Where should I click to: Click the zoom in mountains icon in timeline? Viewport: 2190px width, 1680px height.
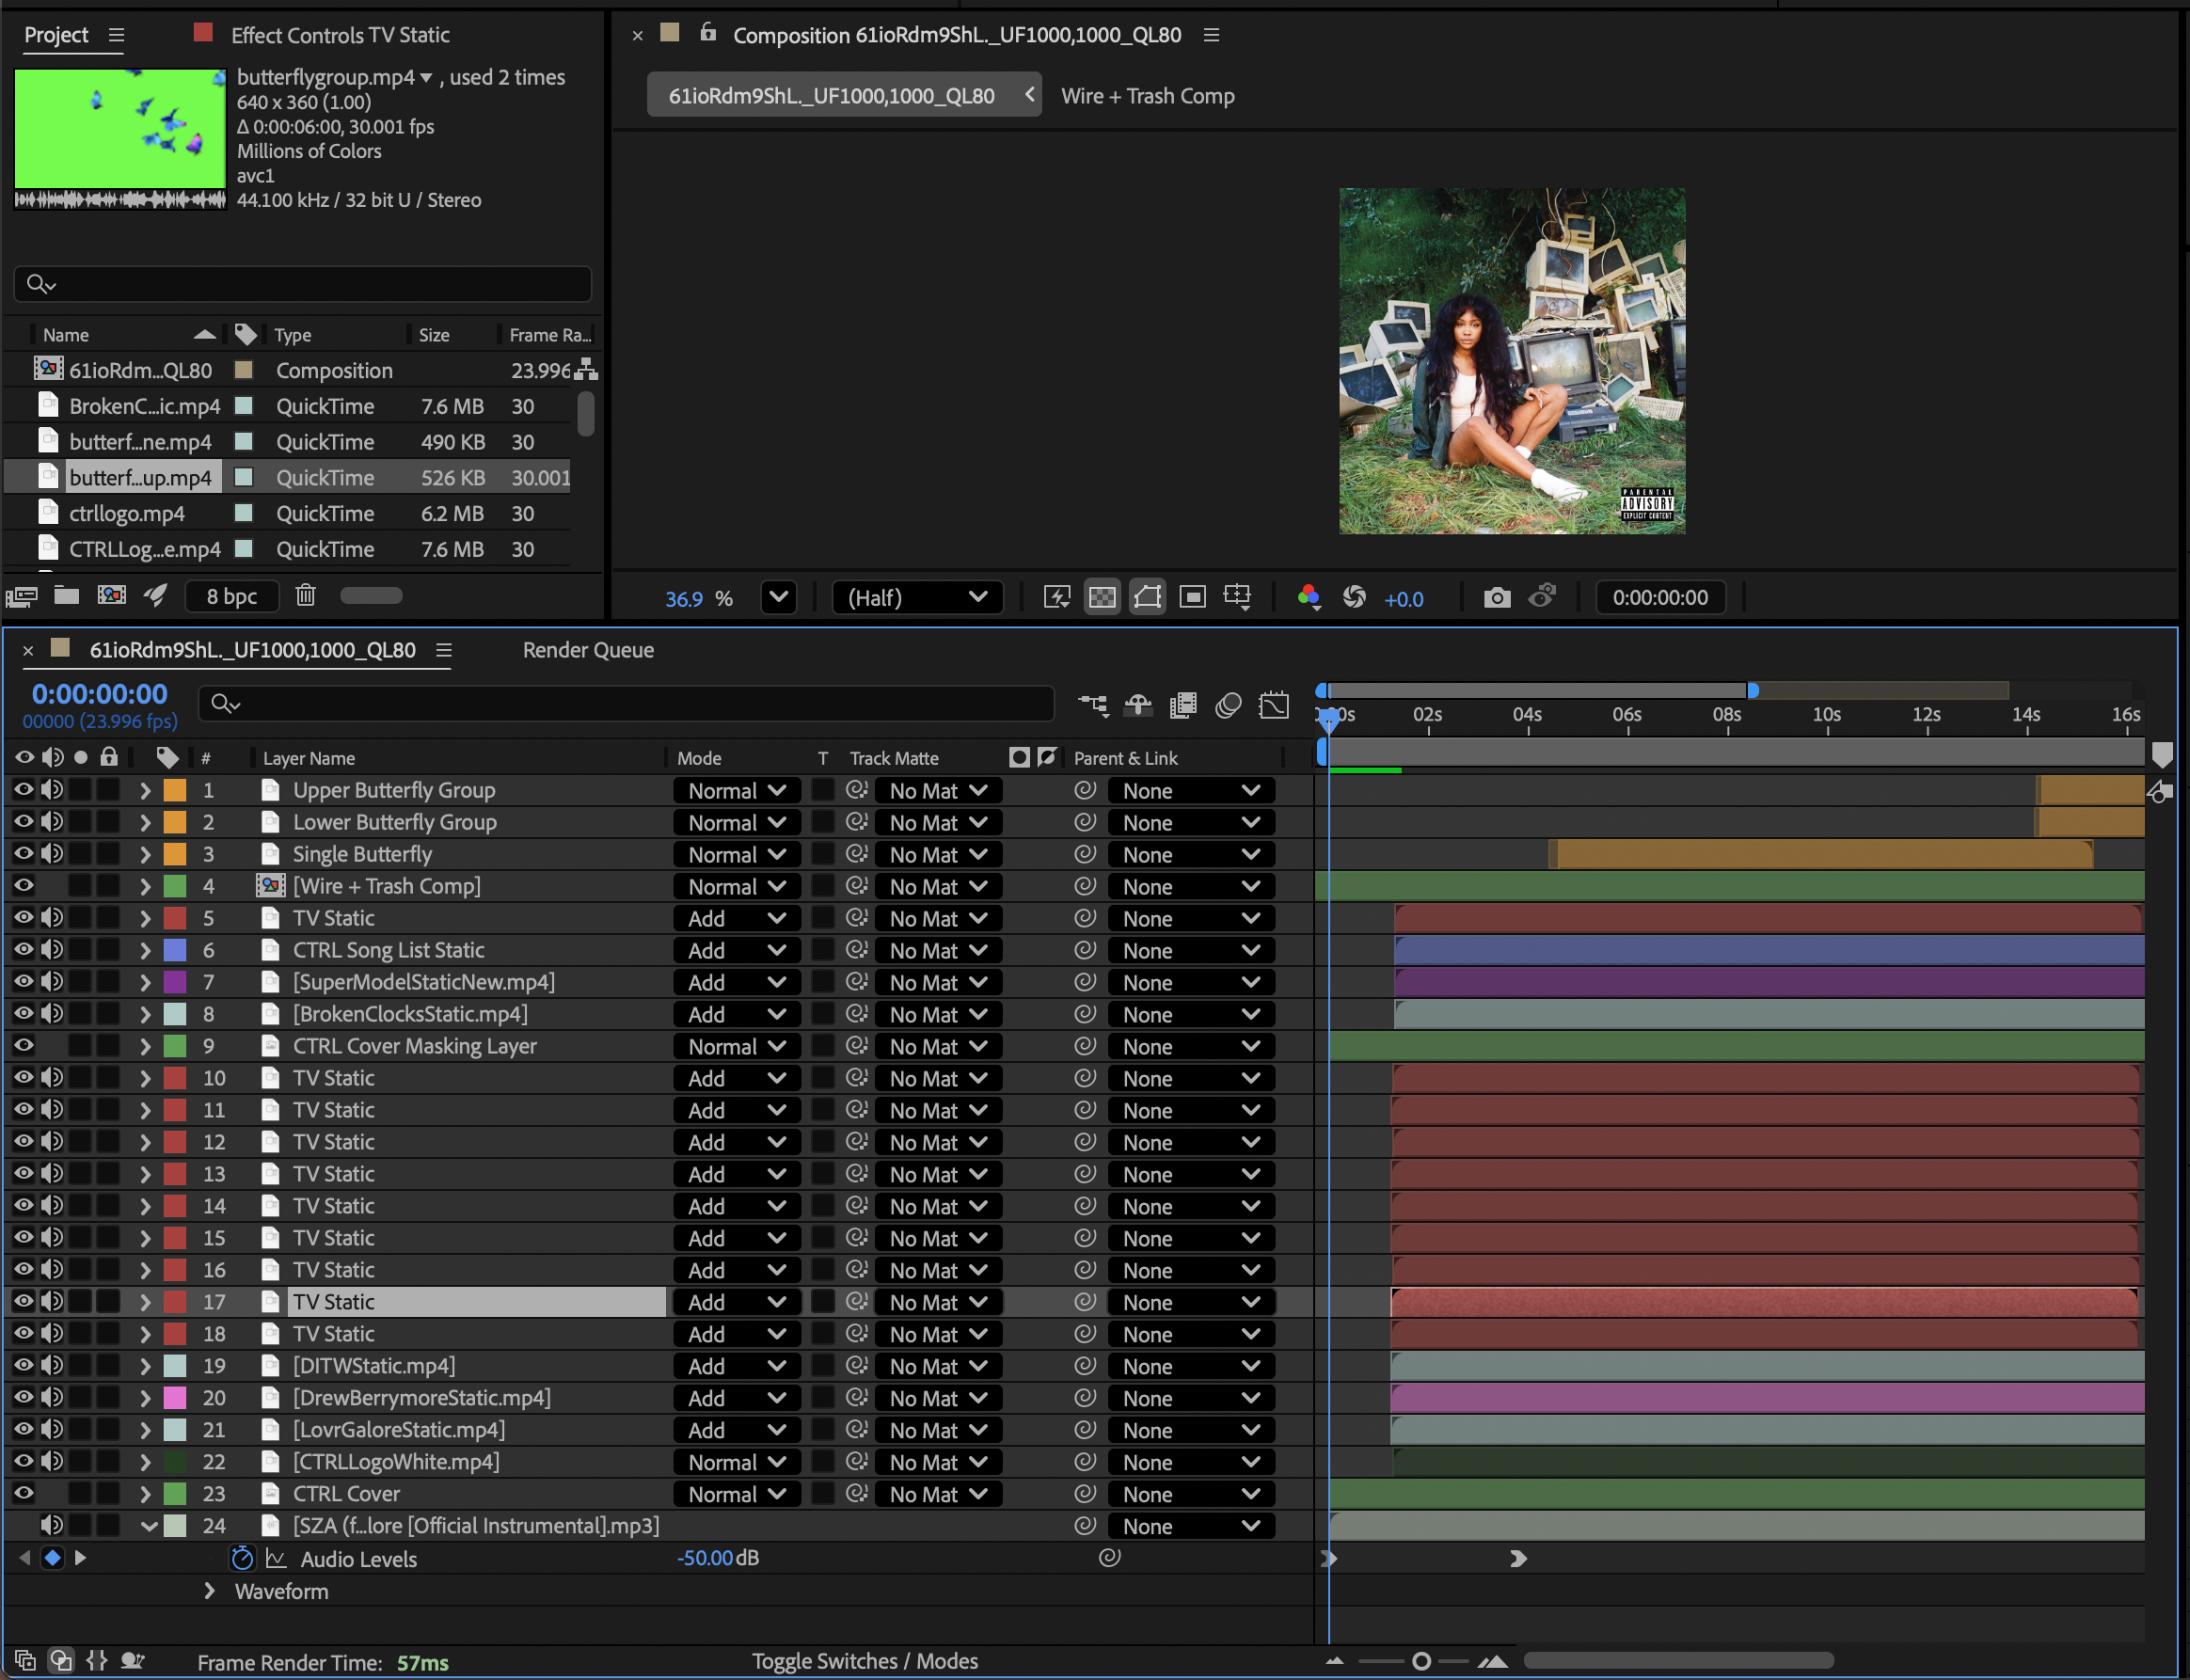point(1492,1661)
